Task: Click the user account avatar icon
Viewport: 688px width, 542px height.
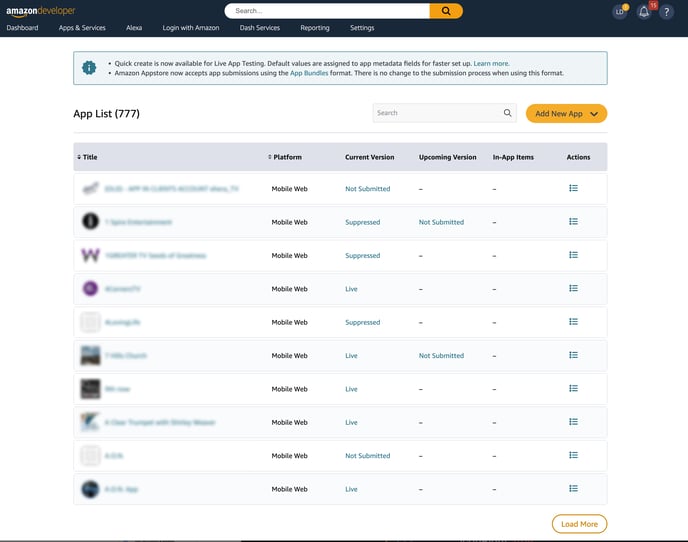Action: [620, 12]
